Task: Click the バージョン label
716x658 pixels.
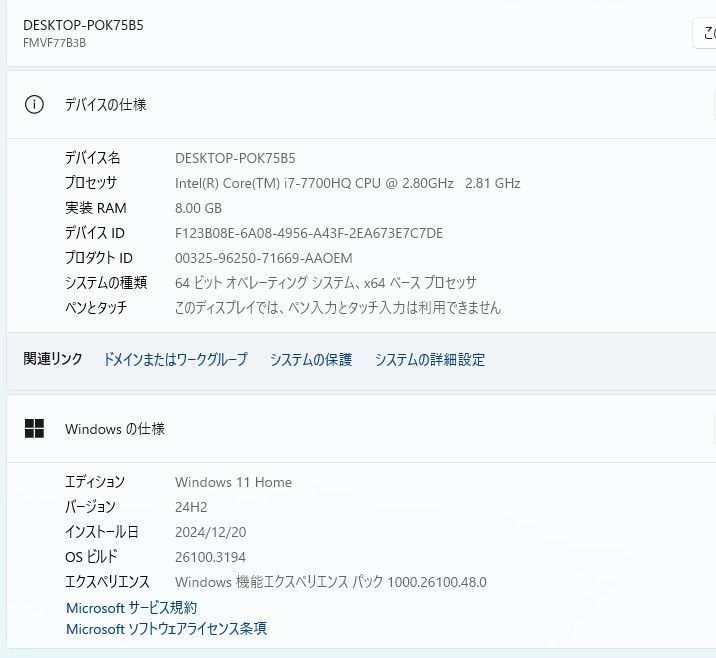Action: click(90, 507)
